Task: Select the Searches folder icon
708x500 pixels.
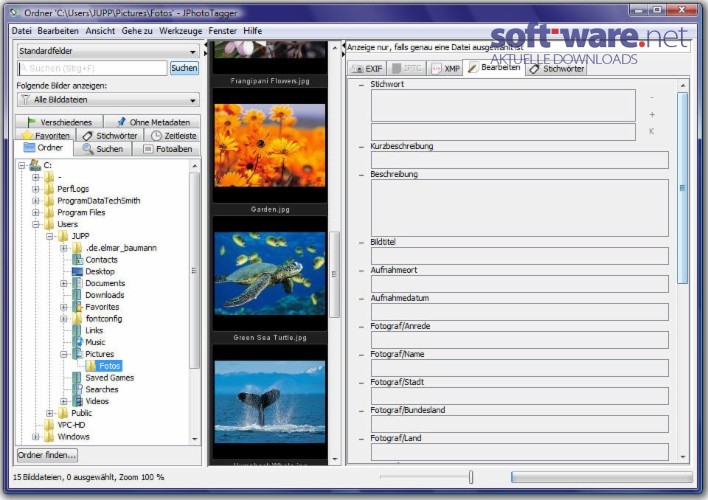Action: (78, 389)
